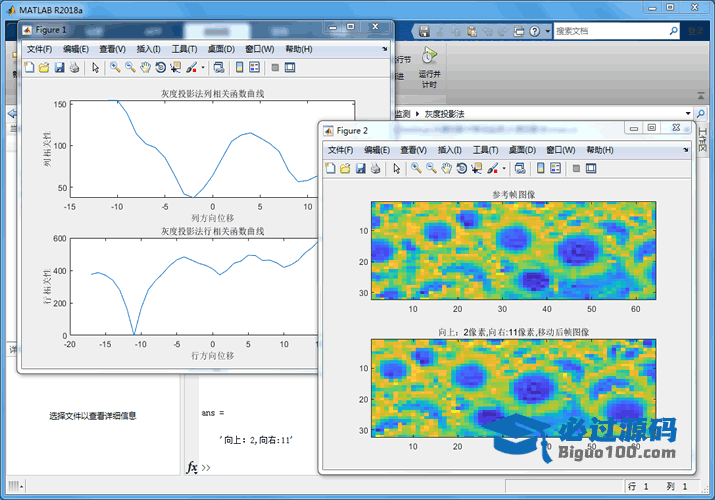Enable Rotate 3D tool in Figure 2
Screen dimensions: 715x500
[461, 169]
